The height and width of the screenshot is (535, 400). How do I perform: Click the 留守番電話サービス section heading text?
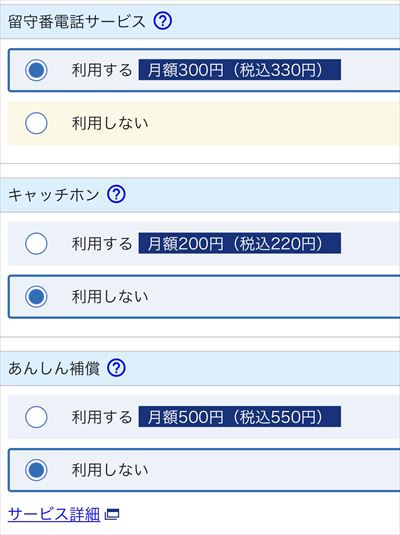pos(77,21)
